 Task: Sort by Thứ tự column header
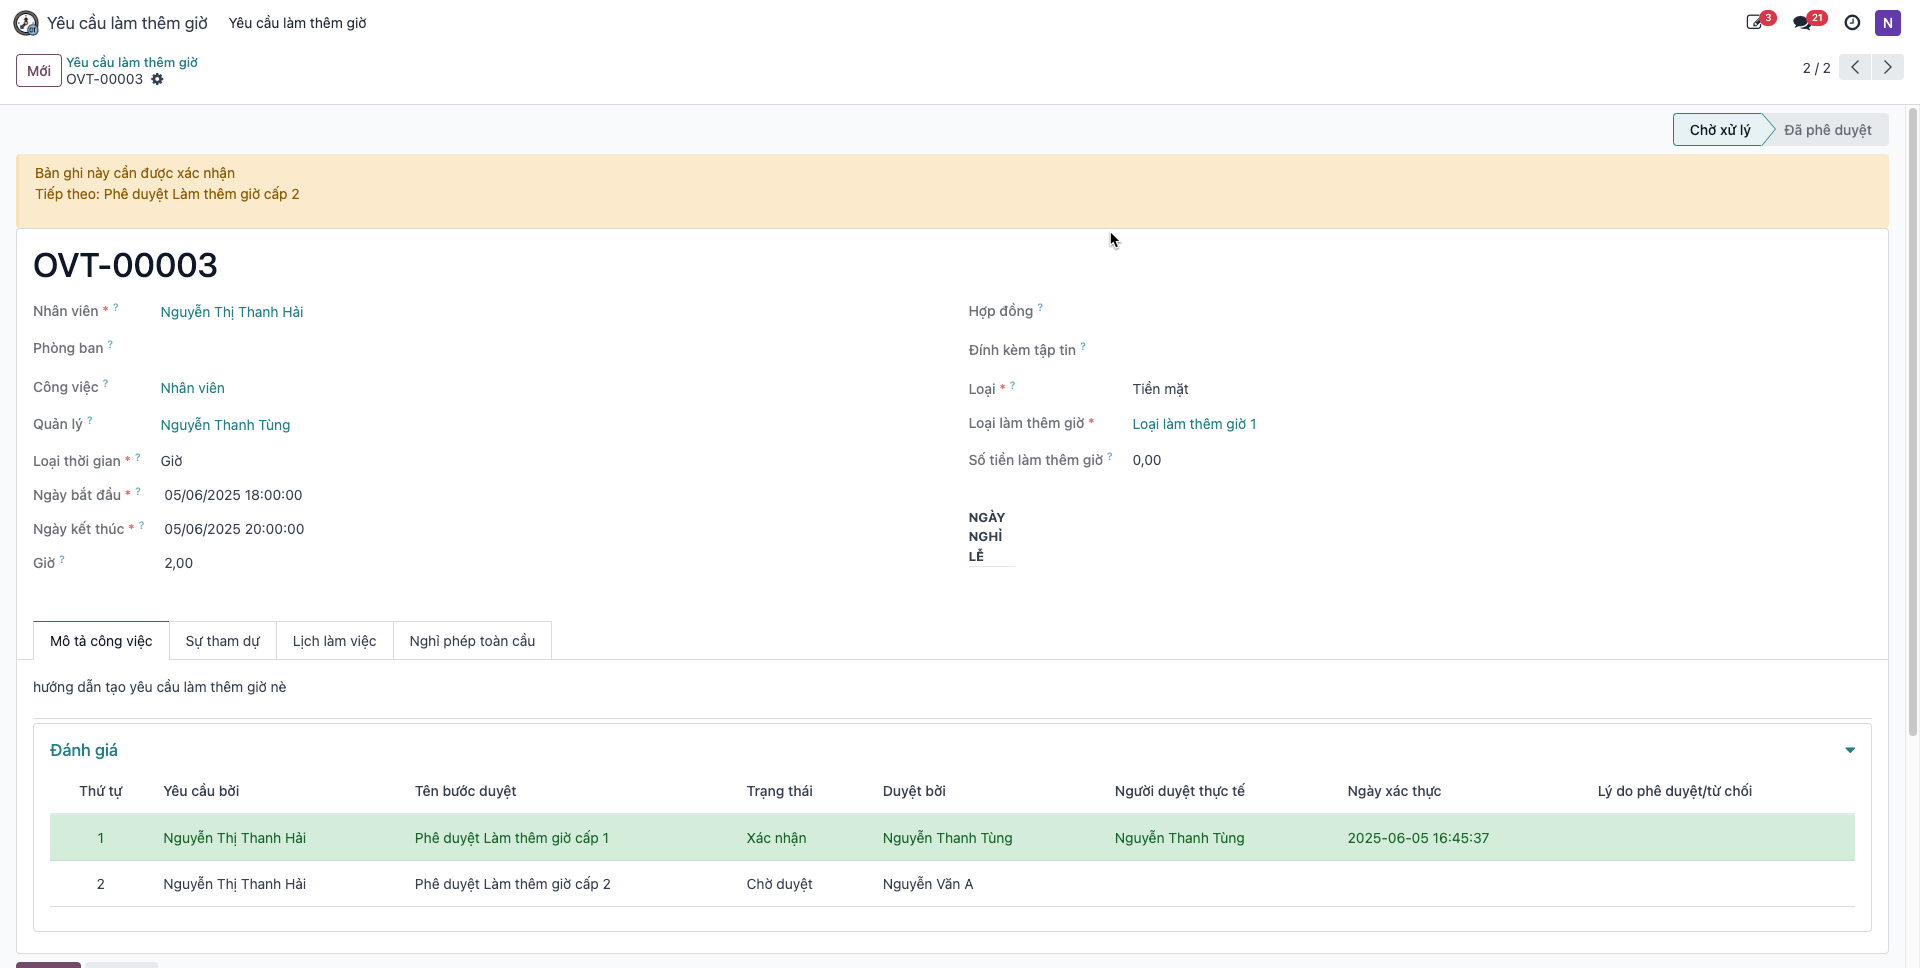tap(100, 791)
